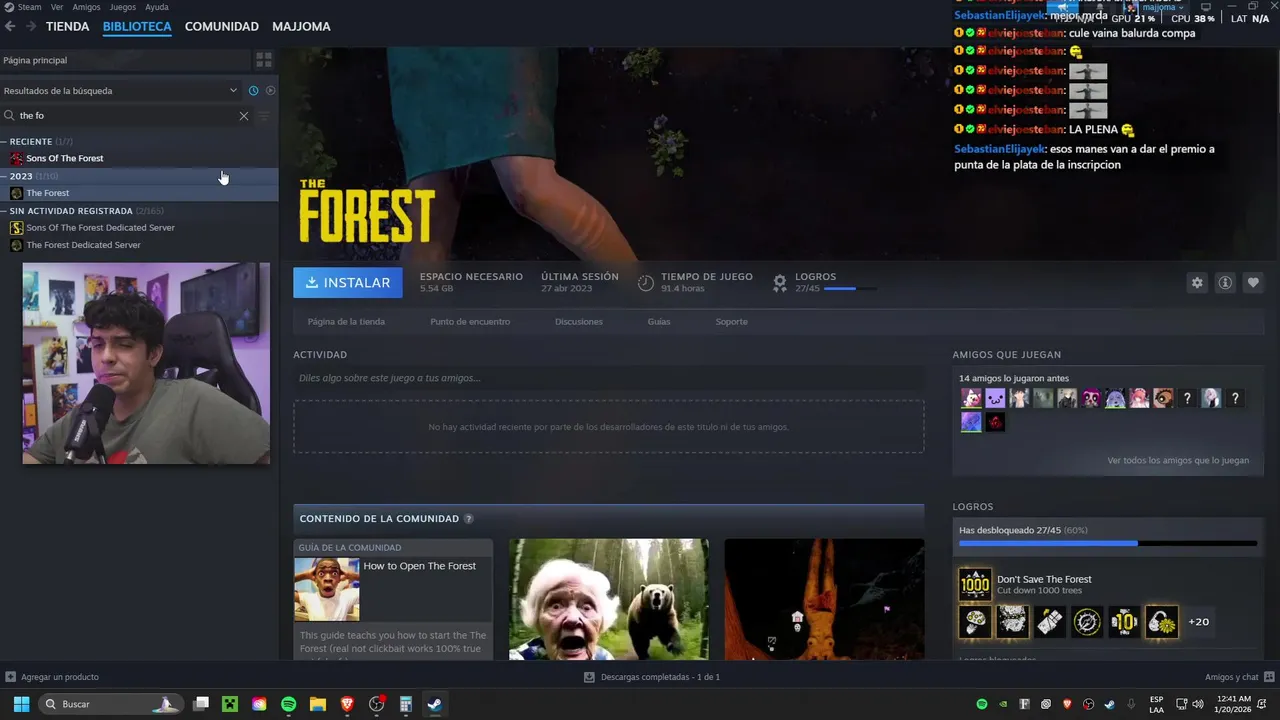This screenshot has width=1280, height=720.
Task: Toggle the ready-to-play filter icon
Action: pos(270,91)
